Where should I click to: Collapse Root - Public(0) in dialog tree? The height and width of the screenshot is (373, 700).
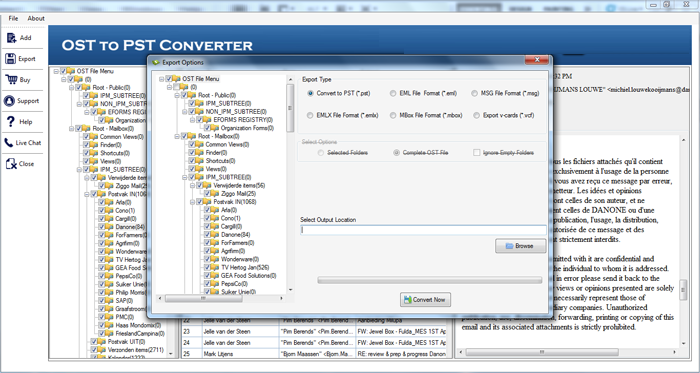tap(177, 95)
